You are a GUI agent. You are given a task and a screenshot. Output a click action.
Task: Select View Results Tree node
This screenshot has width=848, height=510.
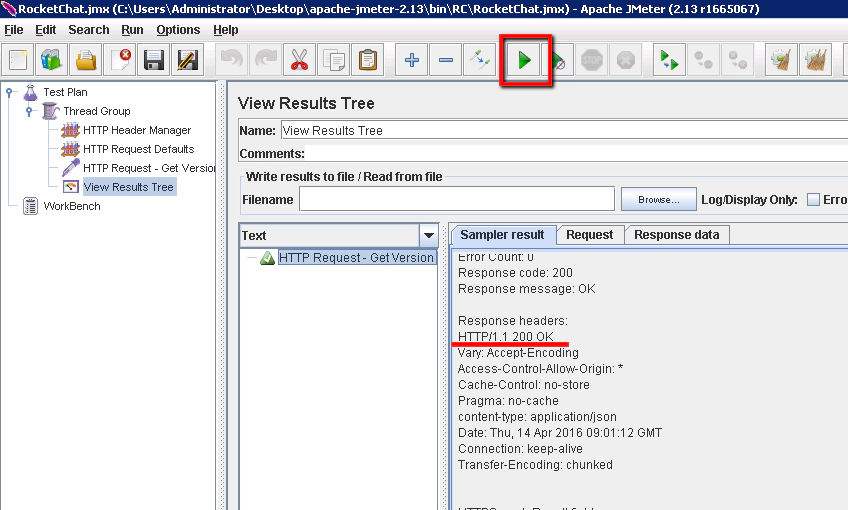click(128, 187)
